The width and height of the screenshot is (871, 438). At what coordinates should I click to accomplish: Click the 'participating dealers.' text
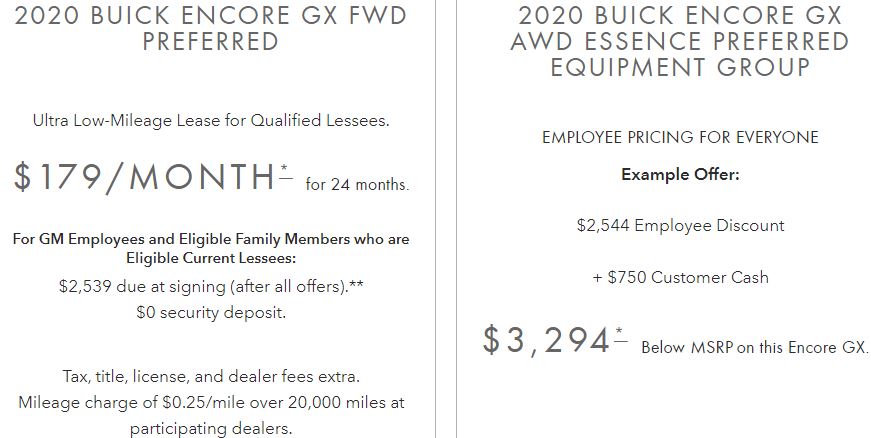(x=211, y=429)
